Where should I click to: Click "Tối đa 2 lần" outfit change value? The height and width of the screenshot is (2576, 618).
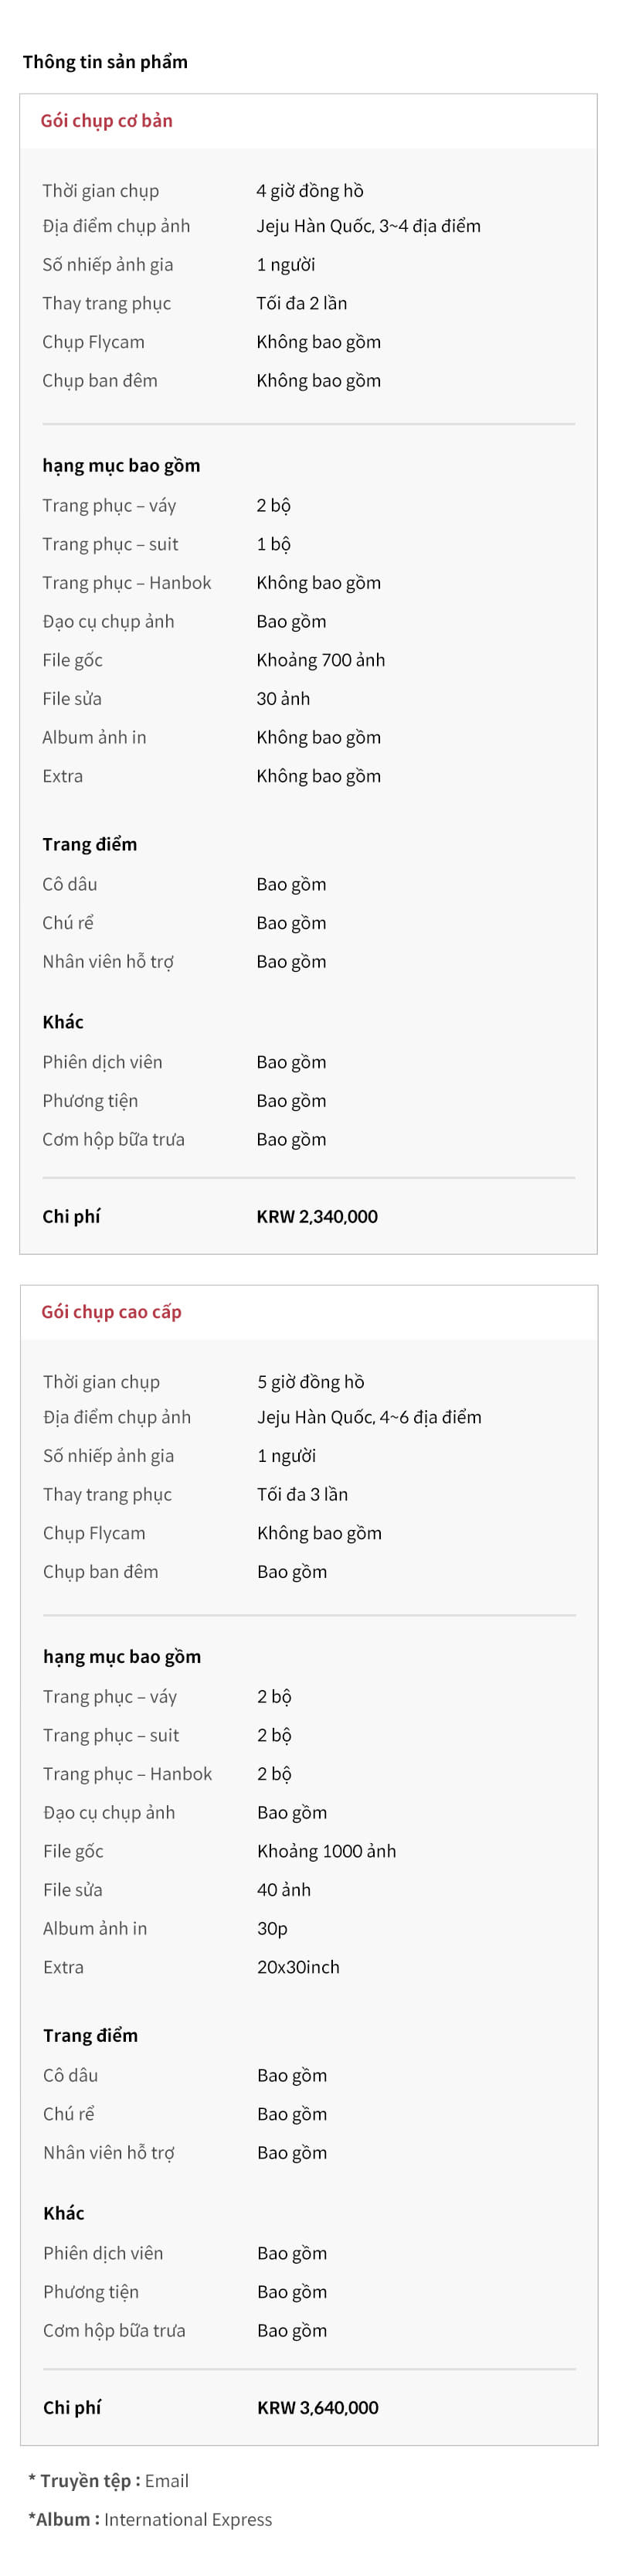coord(302,303)
